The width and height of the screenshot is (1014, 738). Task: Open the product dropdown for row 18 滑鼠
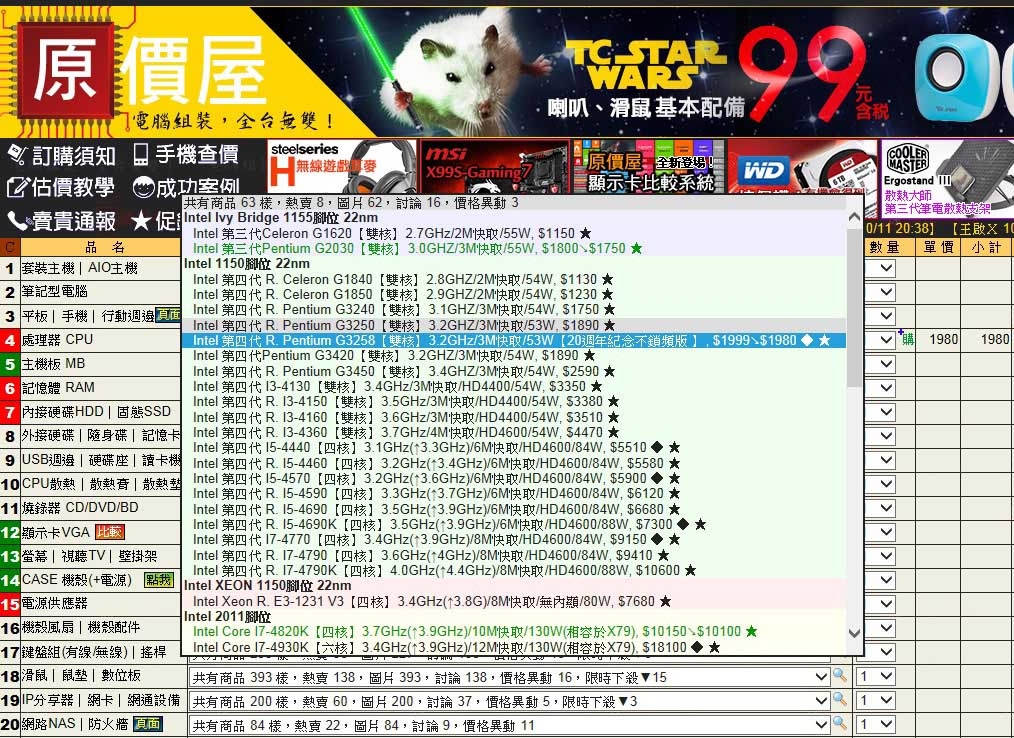pos(510,677)
